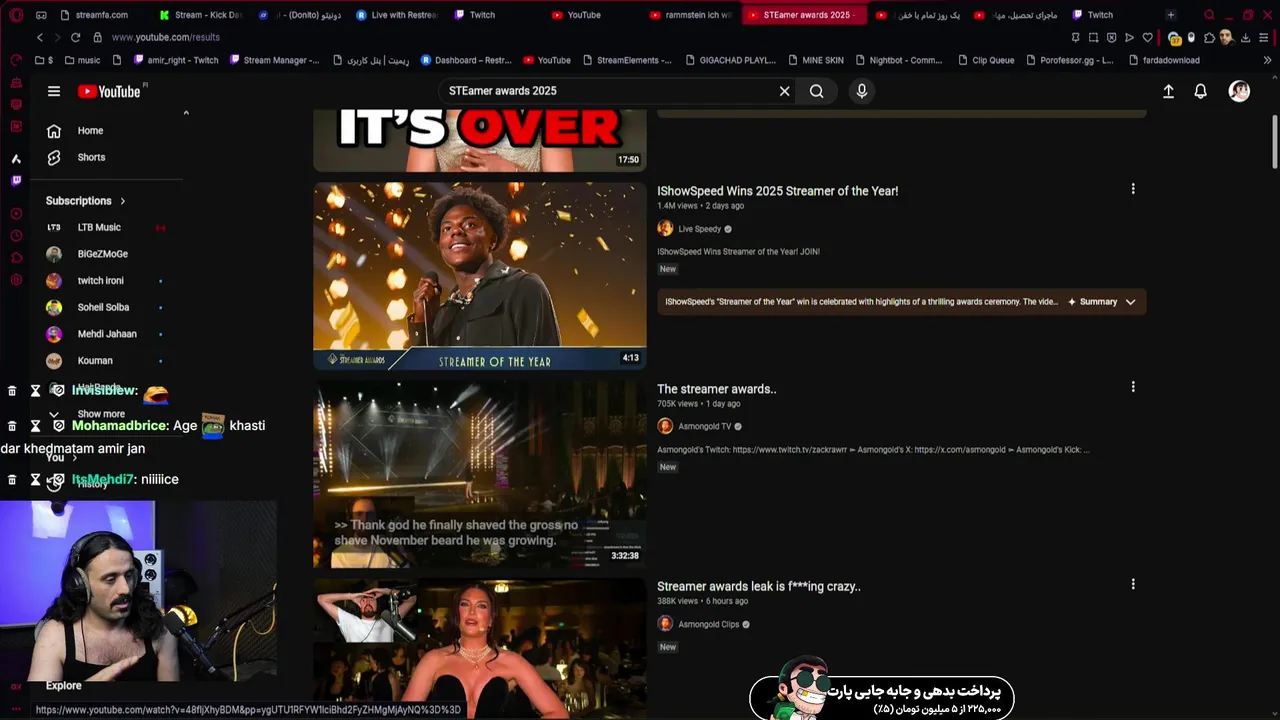The width and height of the screenshot is (1280, 720).
Task: Go back with the browser back arrow
Action: [40, 37]
